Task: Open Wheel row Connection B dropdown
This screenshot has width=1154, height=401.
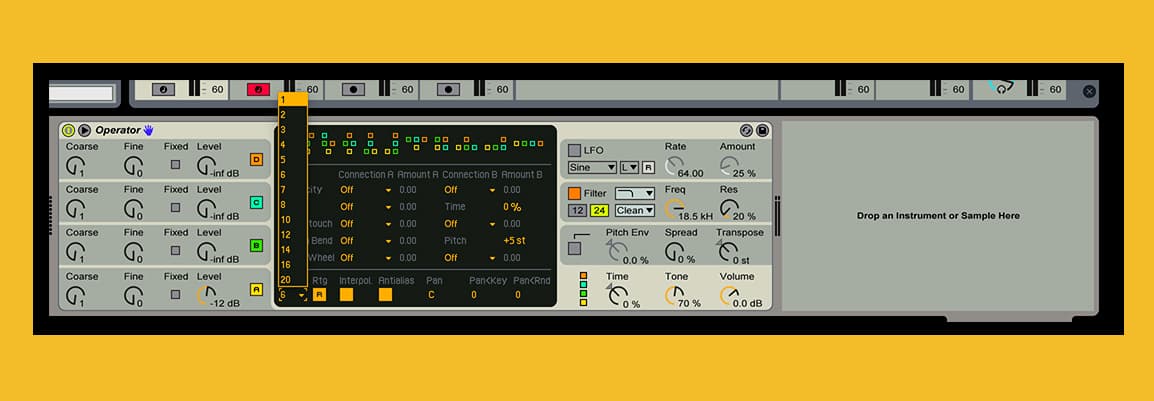Action: point(470,258)
